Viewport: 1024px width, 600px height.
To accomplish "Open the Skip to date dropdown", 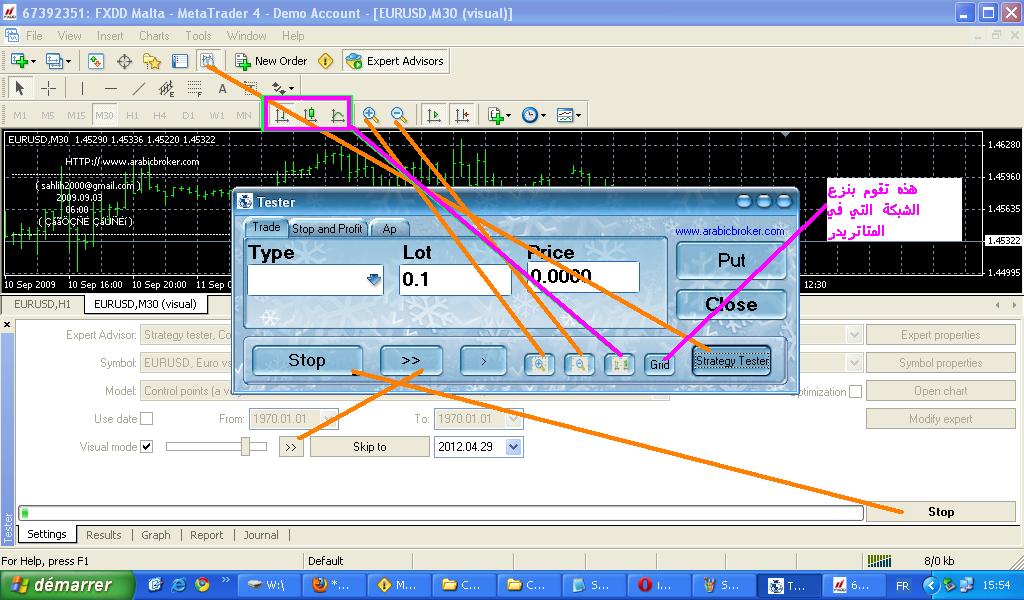I will pos(513,447).
